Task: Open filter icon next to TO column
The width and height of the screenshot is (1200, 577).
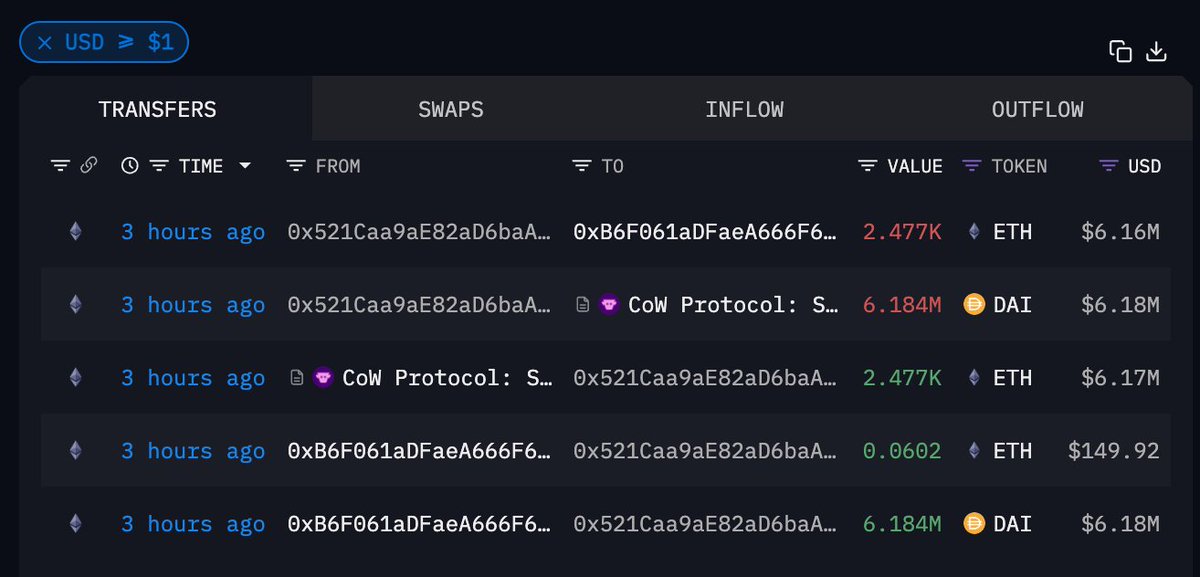Action: [x=582, y=166]
